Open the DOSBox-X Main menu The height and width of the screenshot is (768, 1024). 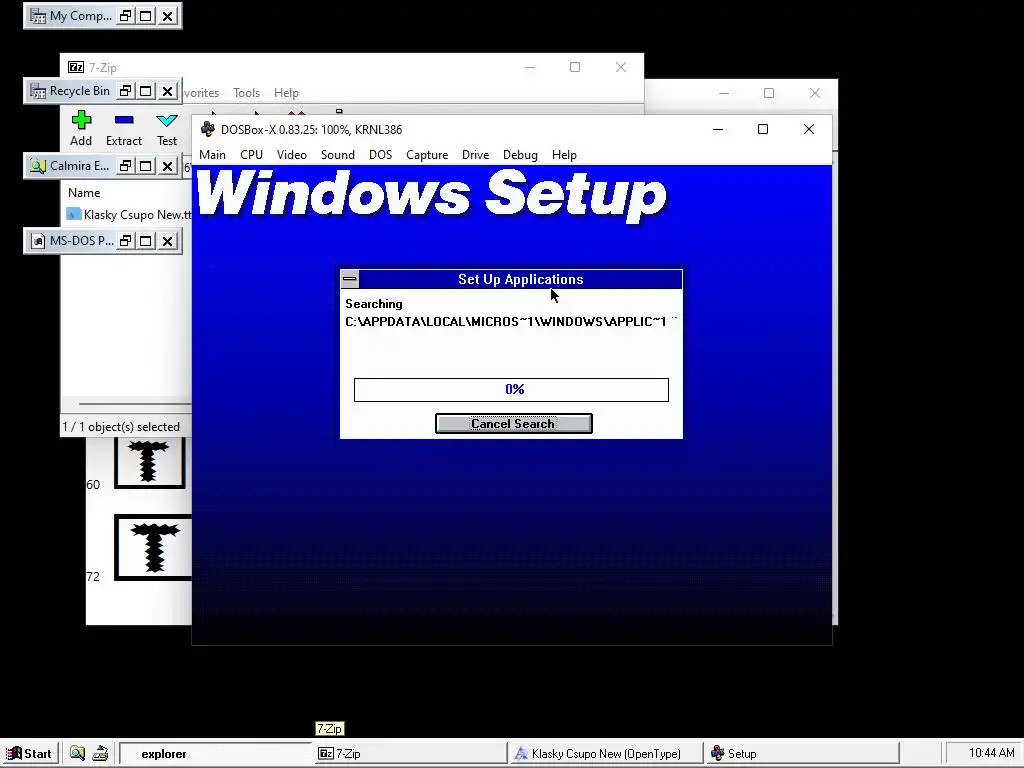click(212, 155)
